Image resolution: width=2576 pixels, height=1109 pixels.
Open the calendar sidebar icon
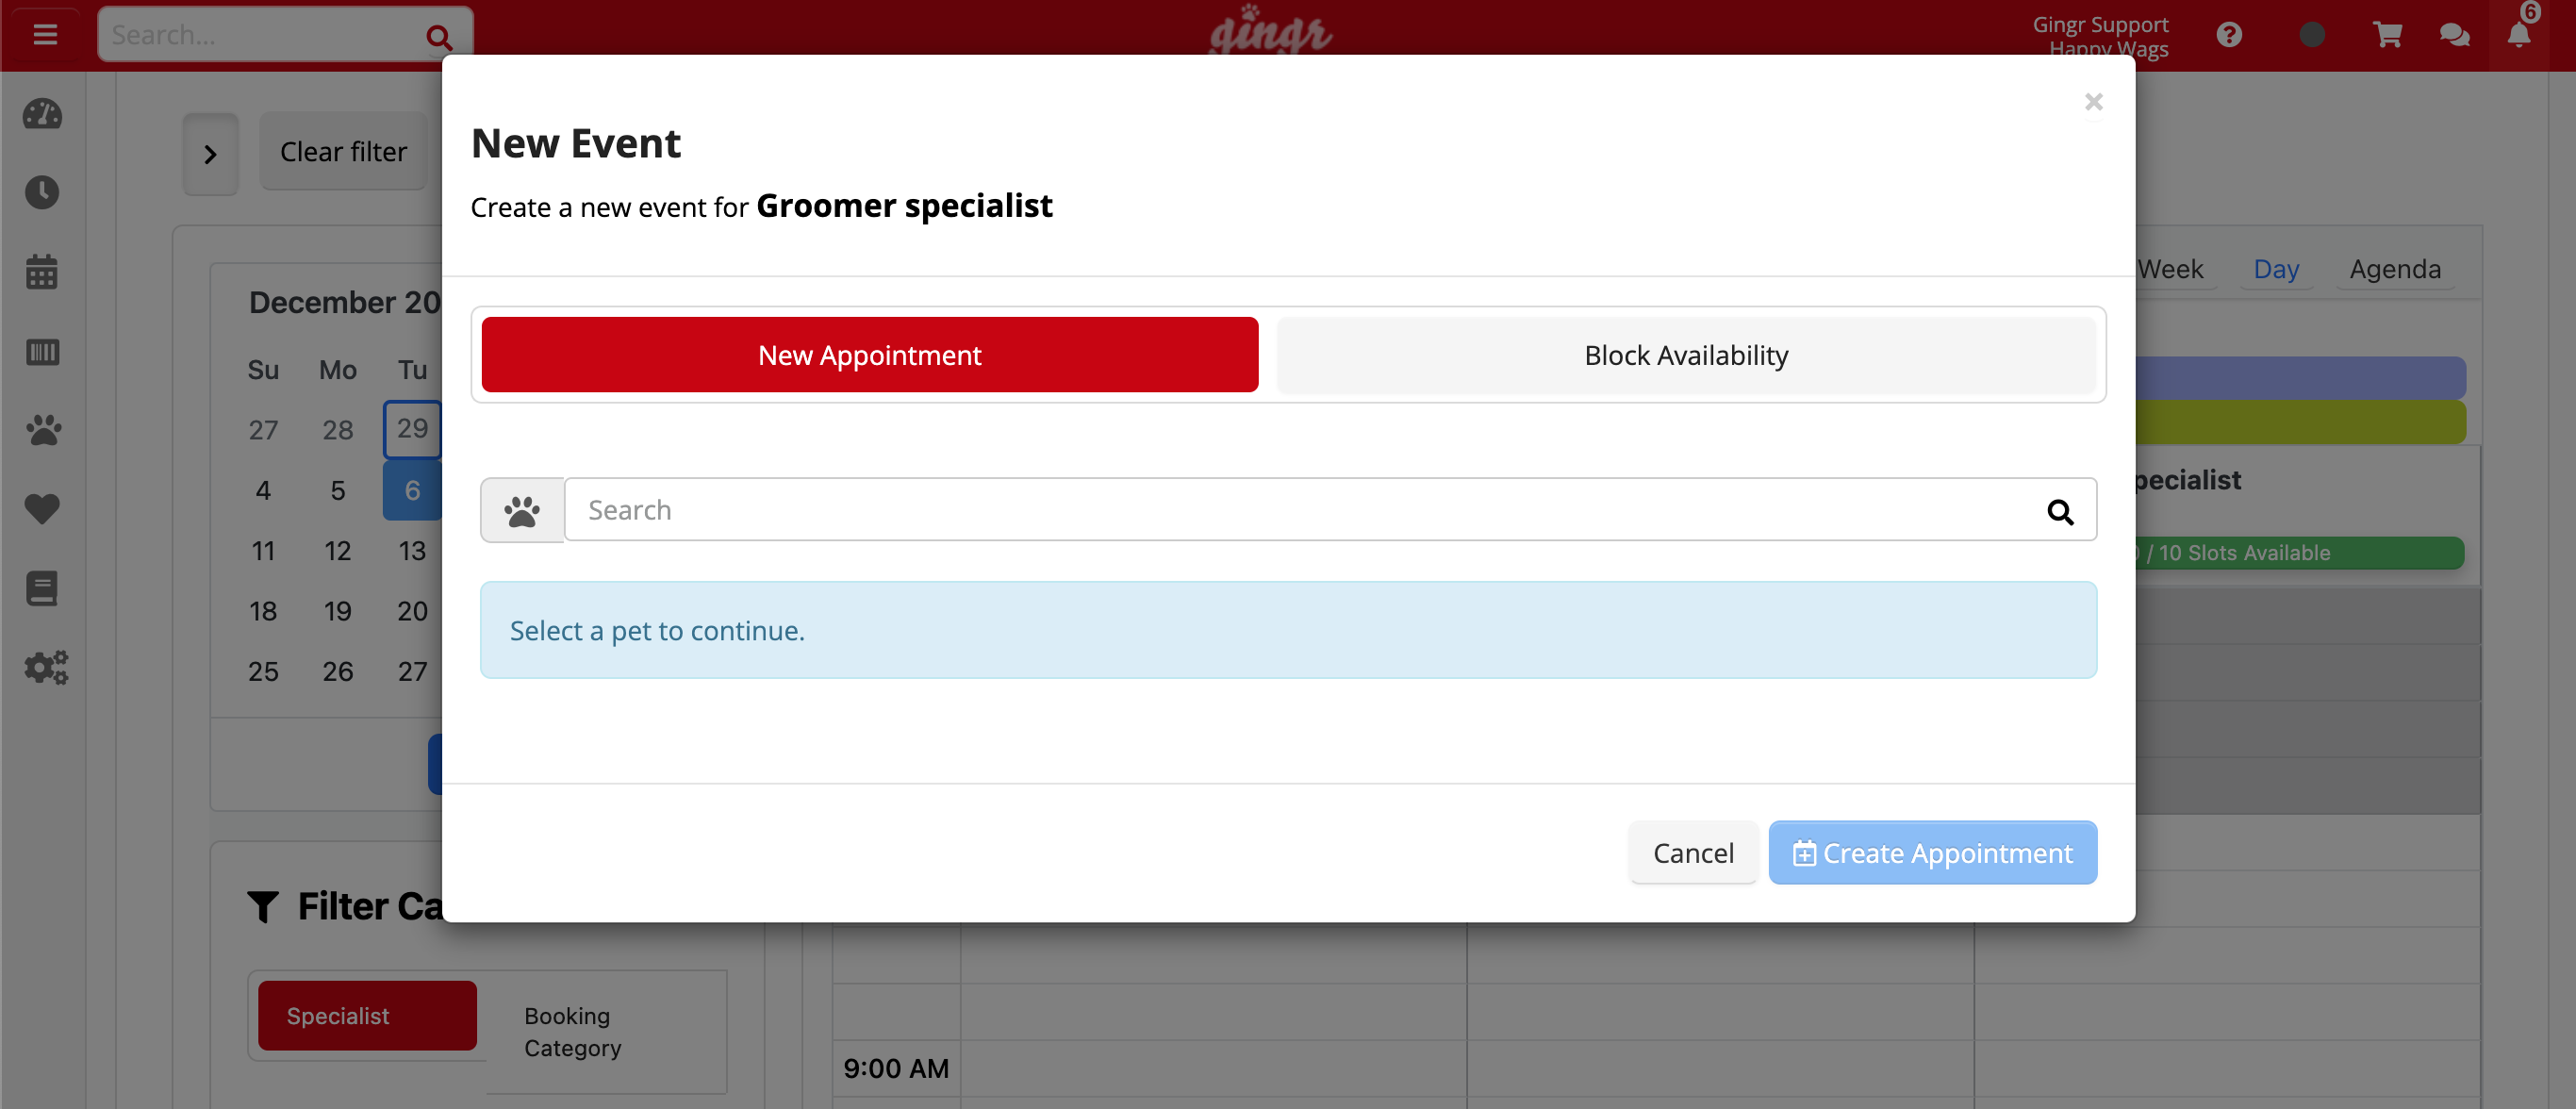[42, 271]
